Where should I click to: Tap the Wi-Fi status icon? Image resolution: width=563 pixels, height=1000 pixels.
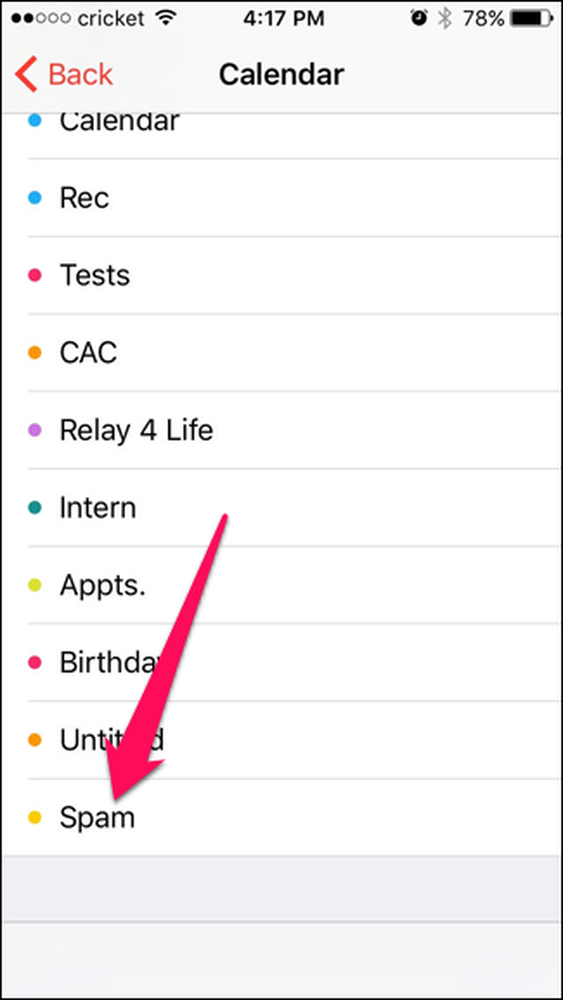166,19
